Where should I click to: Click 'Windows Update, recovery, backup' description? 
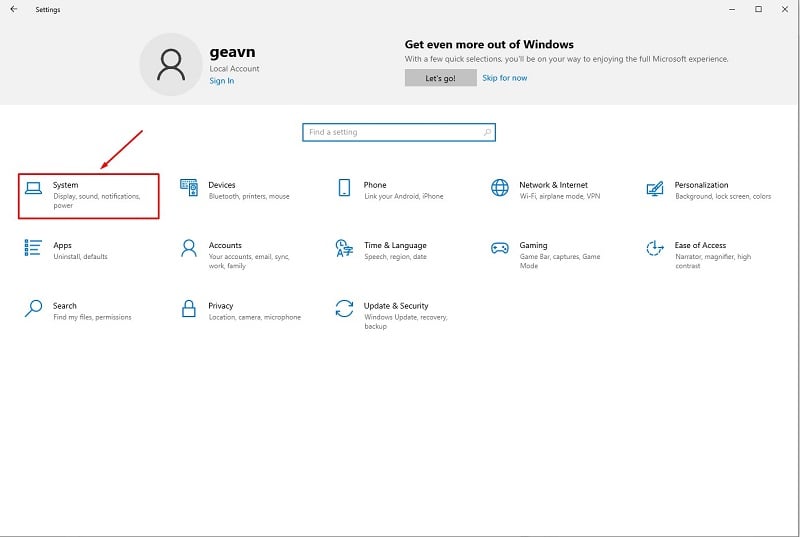(x=406, y=322)
